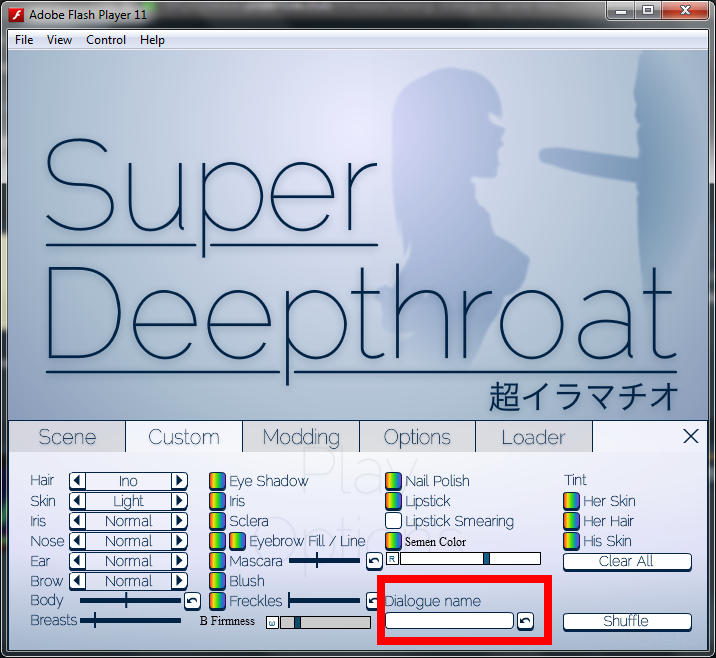
Task: Select previous Brow type arrow
Action: coord(77,581)
